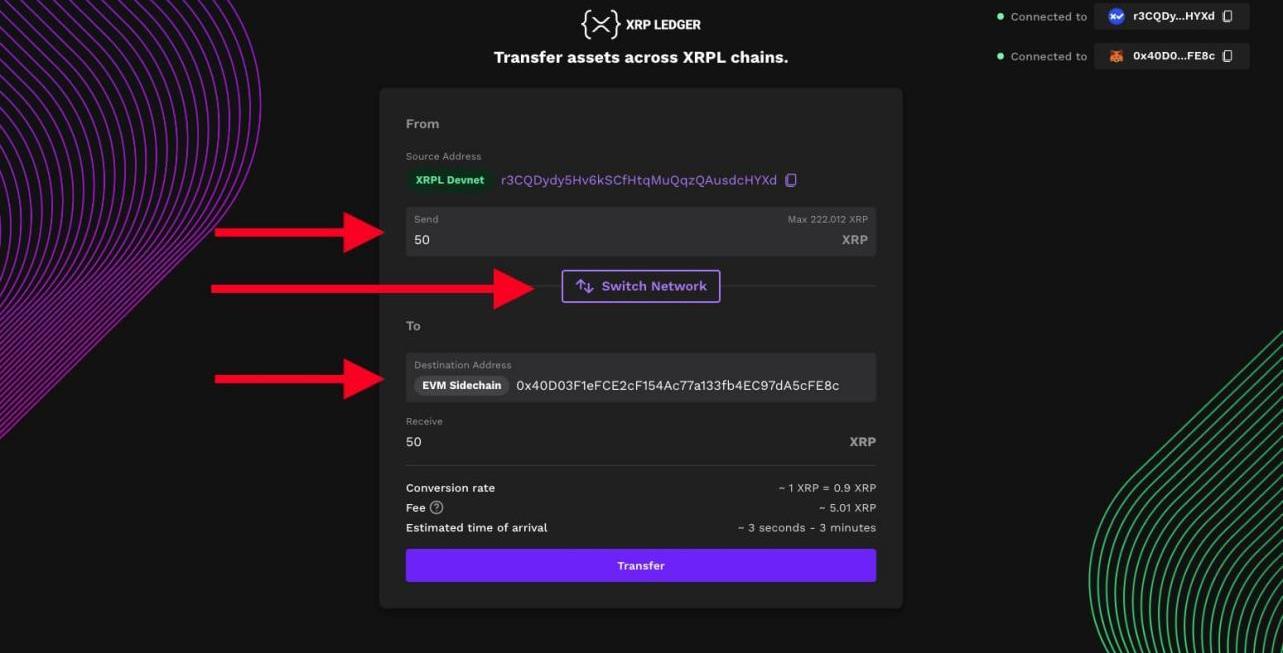1283x653 pixels.
Task: Copy the 0x40D0...FE8c wallet address
Action: coord(1228,56)
